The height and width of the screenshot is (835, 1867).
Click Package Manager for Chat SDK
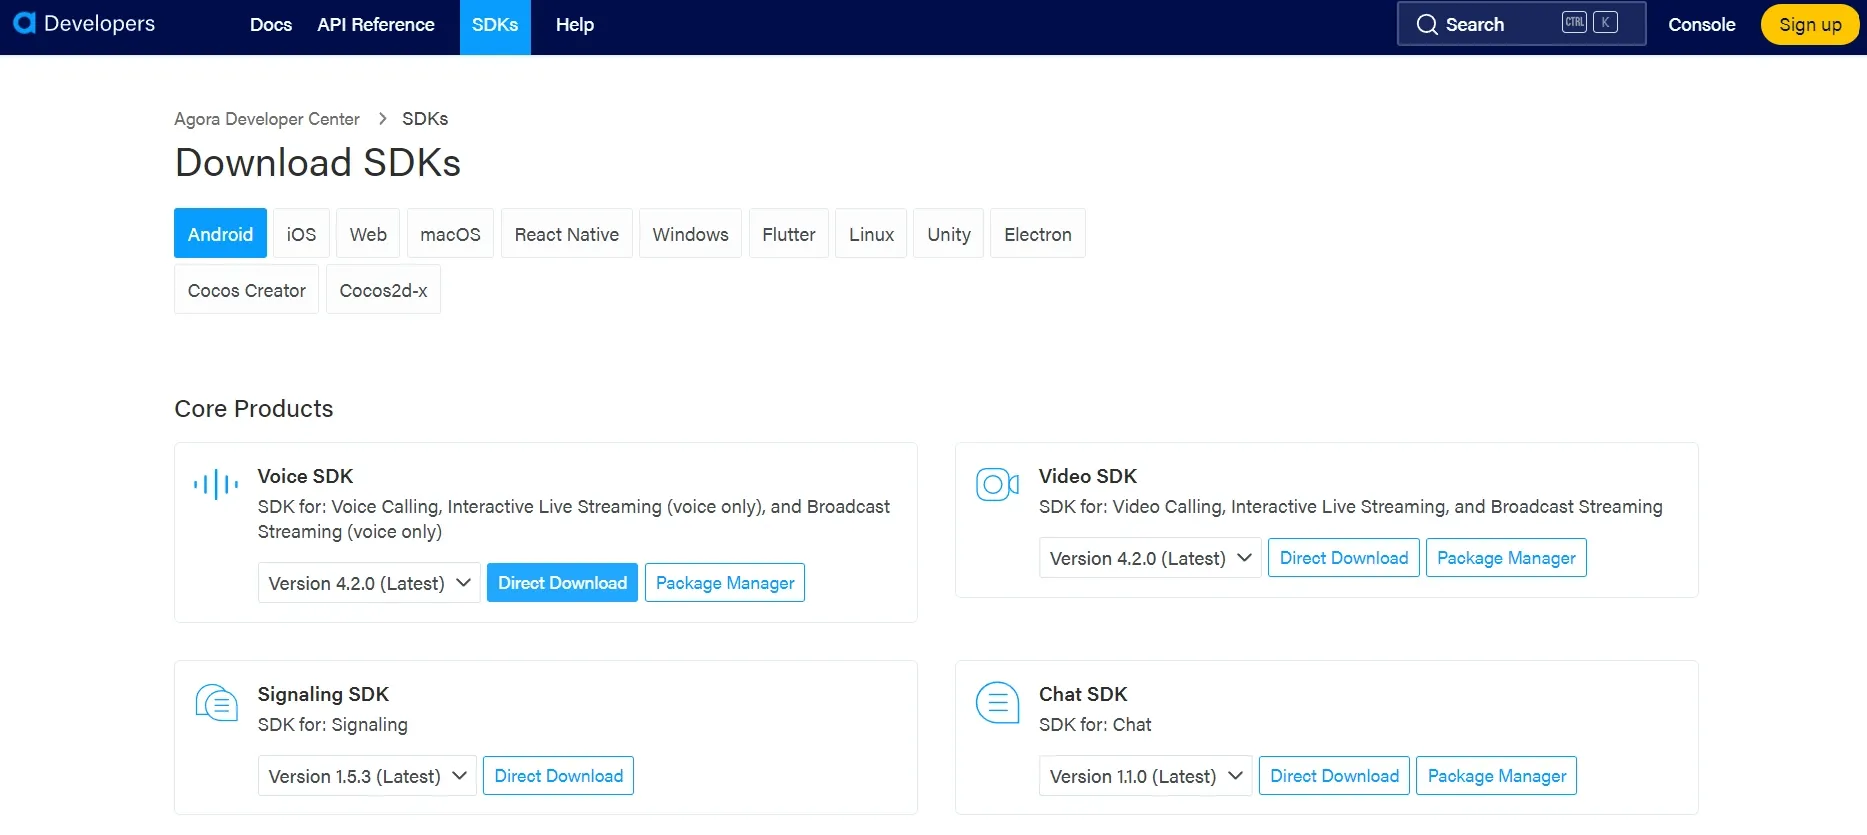(x=1497, y=776)
